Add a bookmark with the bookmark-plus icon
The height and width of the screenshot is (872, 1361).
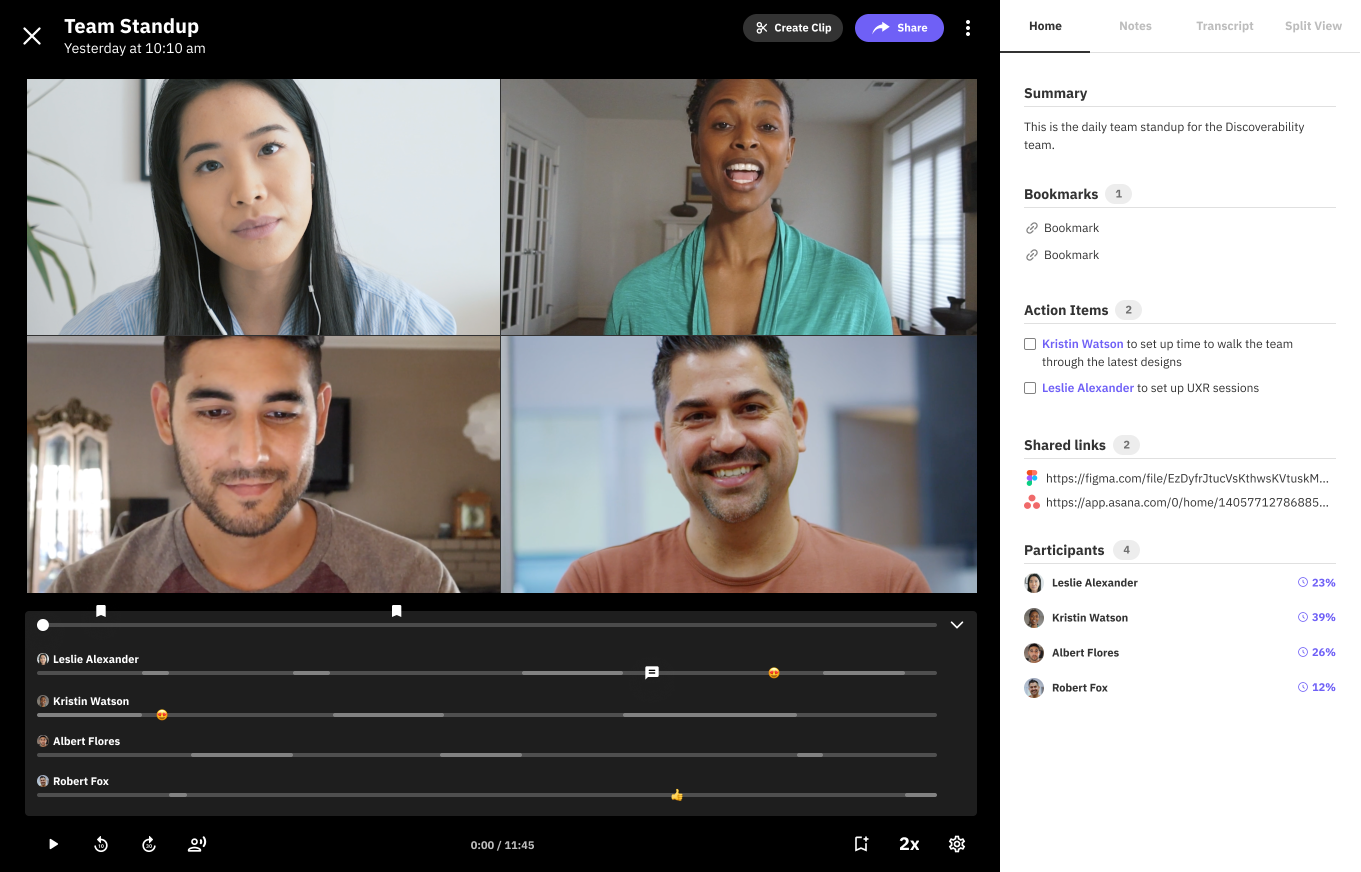861,845
